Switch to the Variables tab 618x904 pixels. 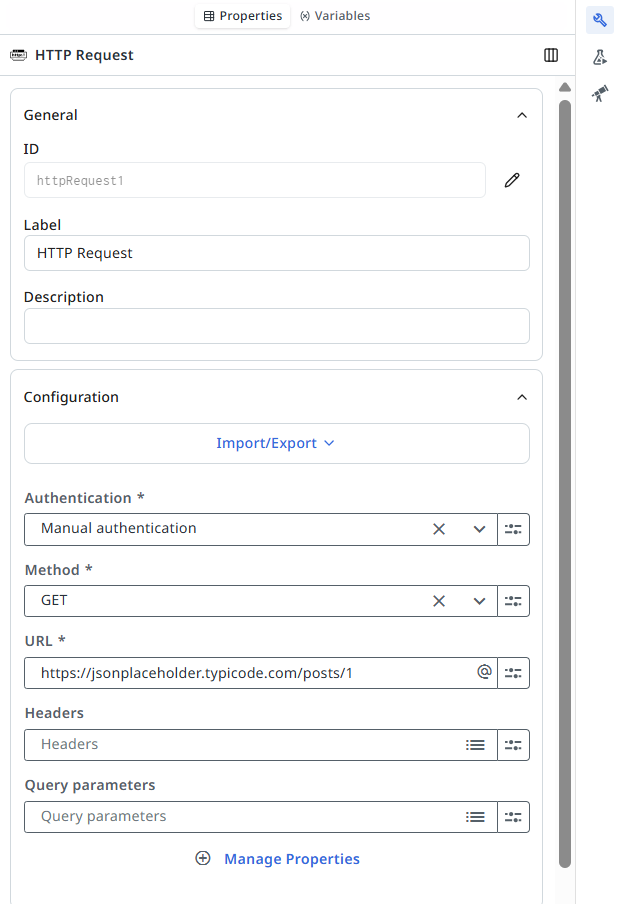point(335,16)
